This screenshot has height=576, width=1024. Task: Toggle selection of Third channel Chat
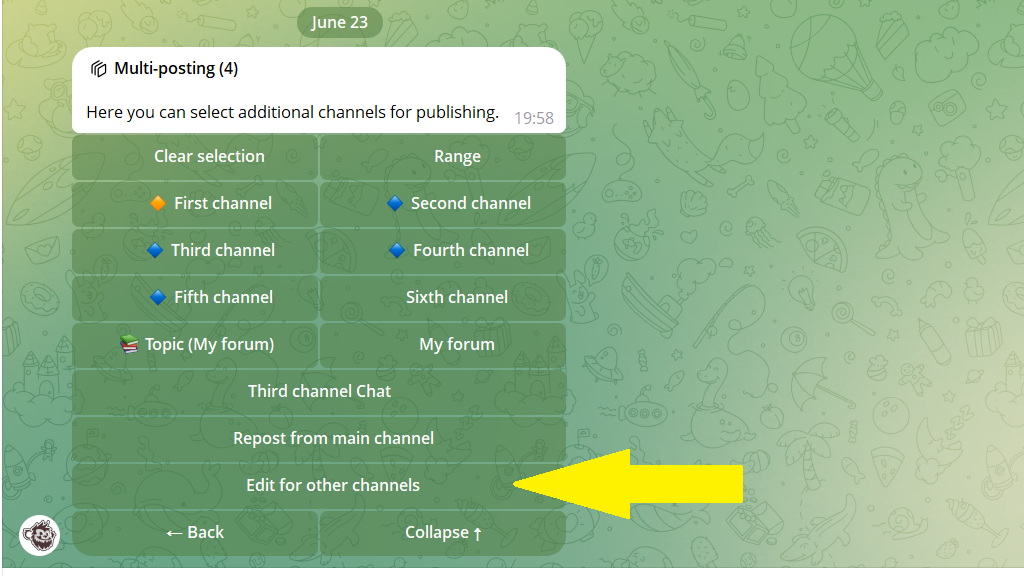[319, 392]
